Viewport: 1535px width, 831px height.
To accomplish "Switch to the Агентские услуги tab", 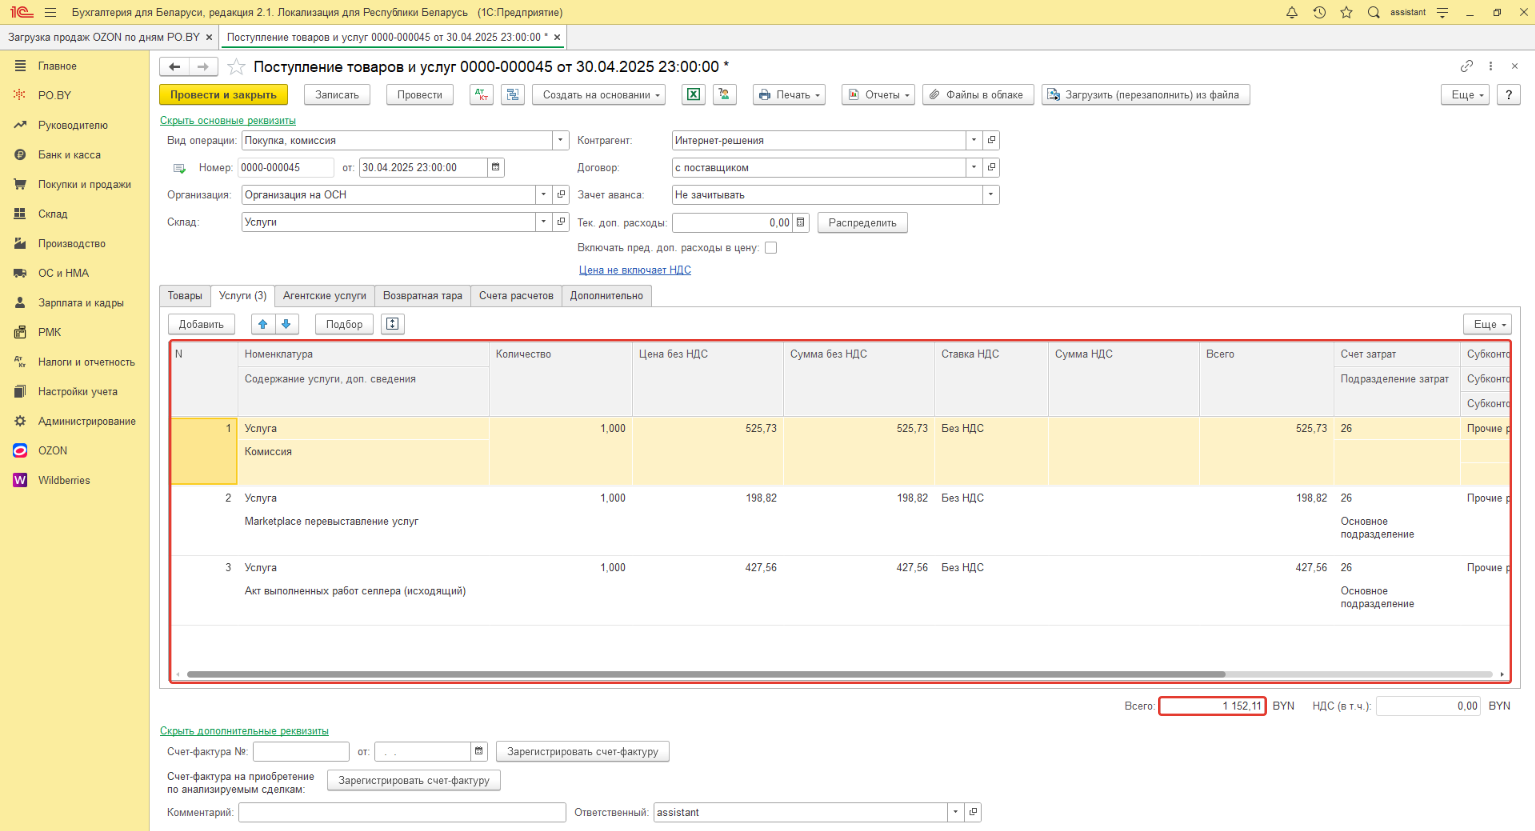I will tap(325, 296).
